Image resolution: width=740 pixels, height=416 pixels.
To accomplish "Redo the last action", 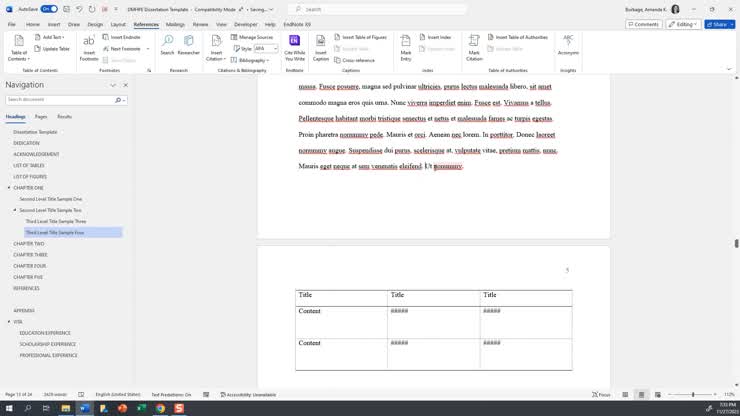I will coord(92,9).
